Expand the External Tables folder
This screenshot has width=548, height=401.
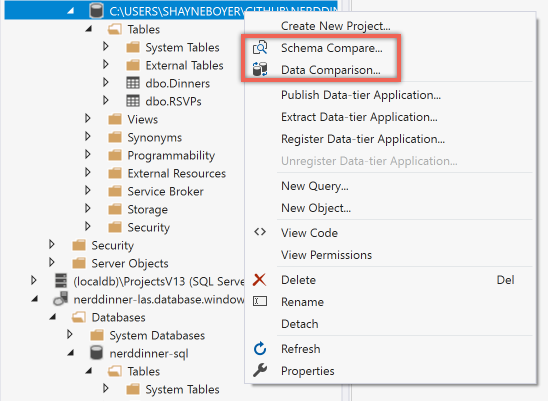pyautogui.click(x=106, y=64)
